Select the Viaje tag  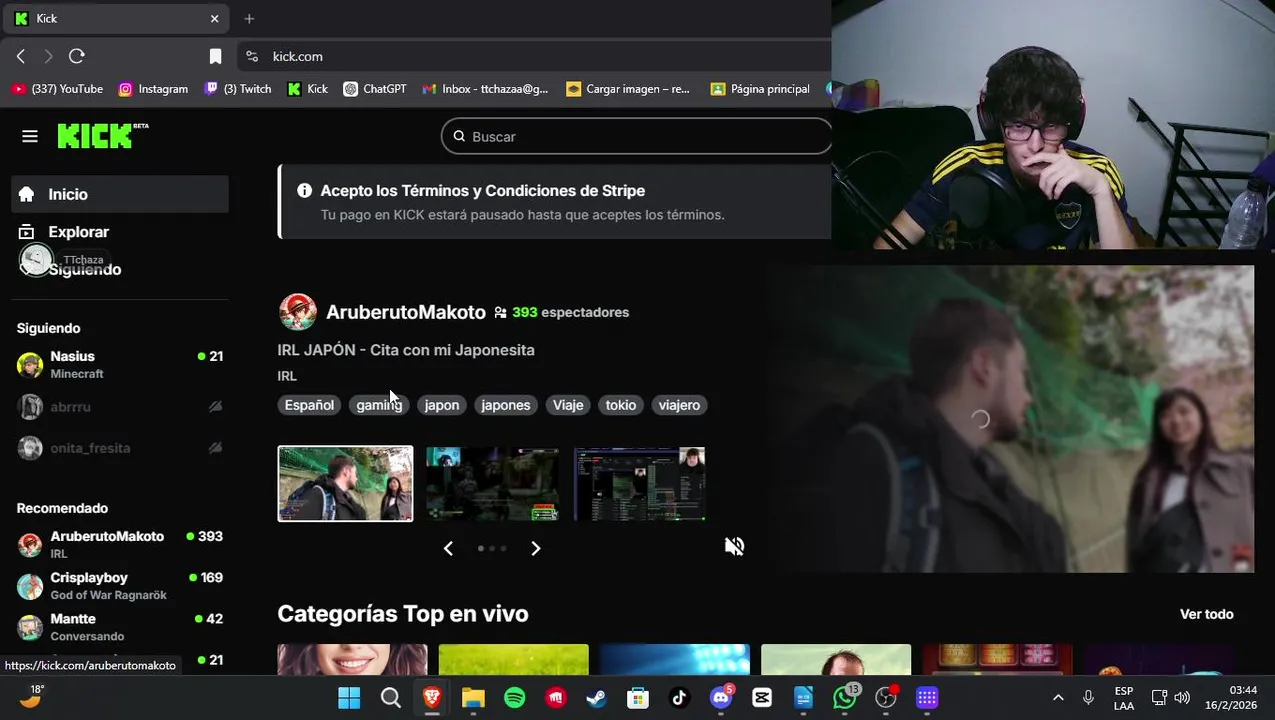point(568,405)
